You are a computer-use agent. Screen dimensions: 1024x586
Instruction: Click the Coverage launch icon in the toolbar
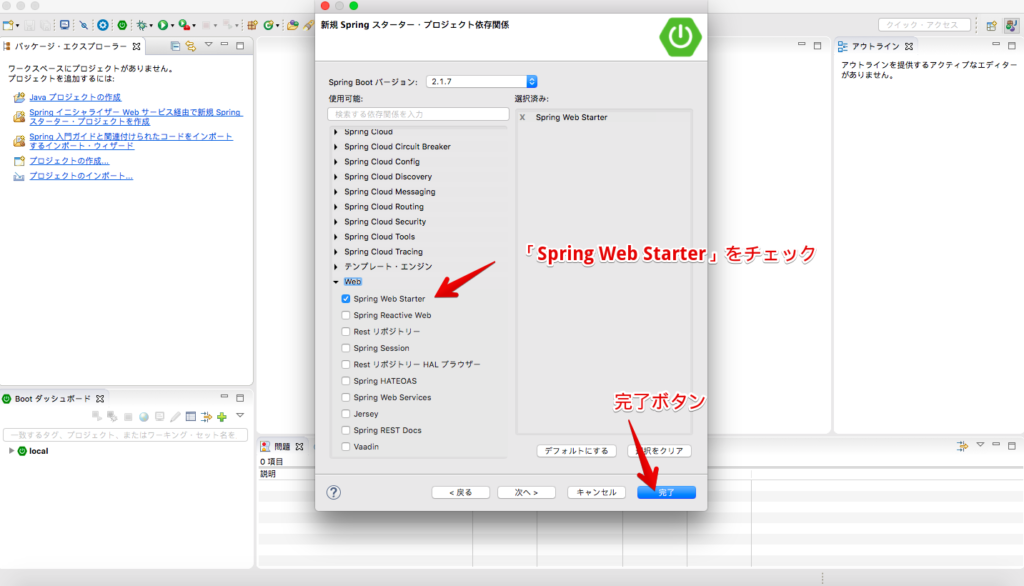183,24
